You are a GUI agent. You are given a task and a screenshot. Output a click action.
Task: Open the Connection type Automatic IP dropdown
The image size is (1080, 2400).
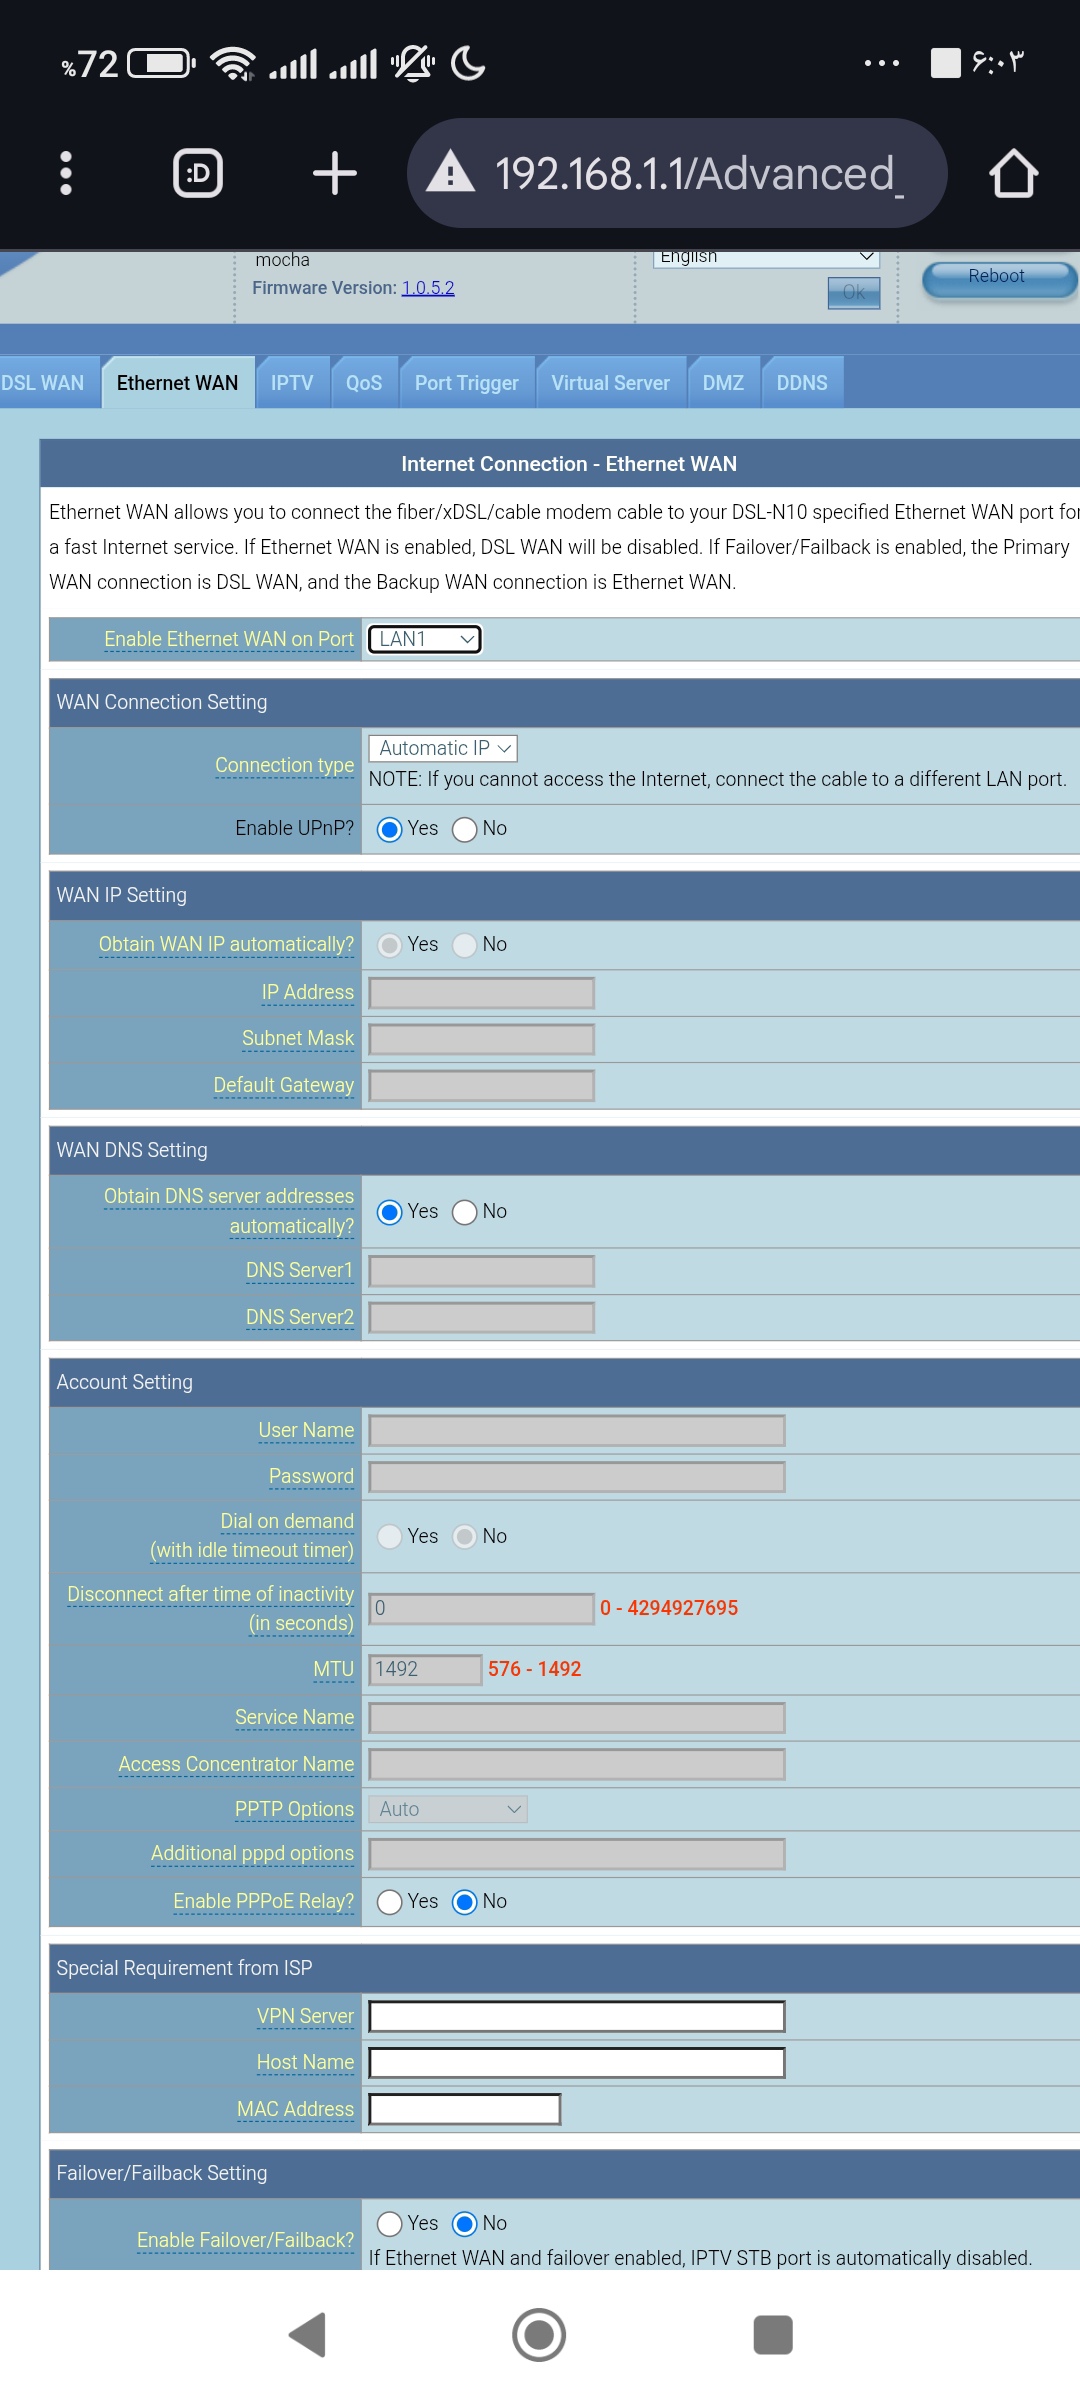coord(442,748)
